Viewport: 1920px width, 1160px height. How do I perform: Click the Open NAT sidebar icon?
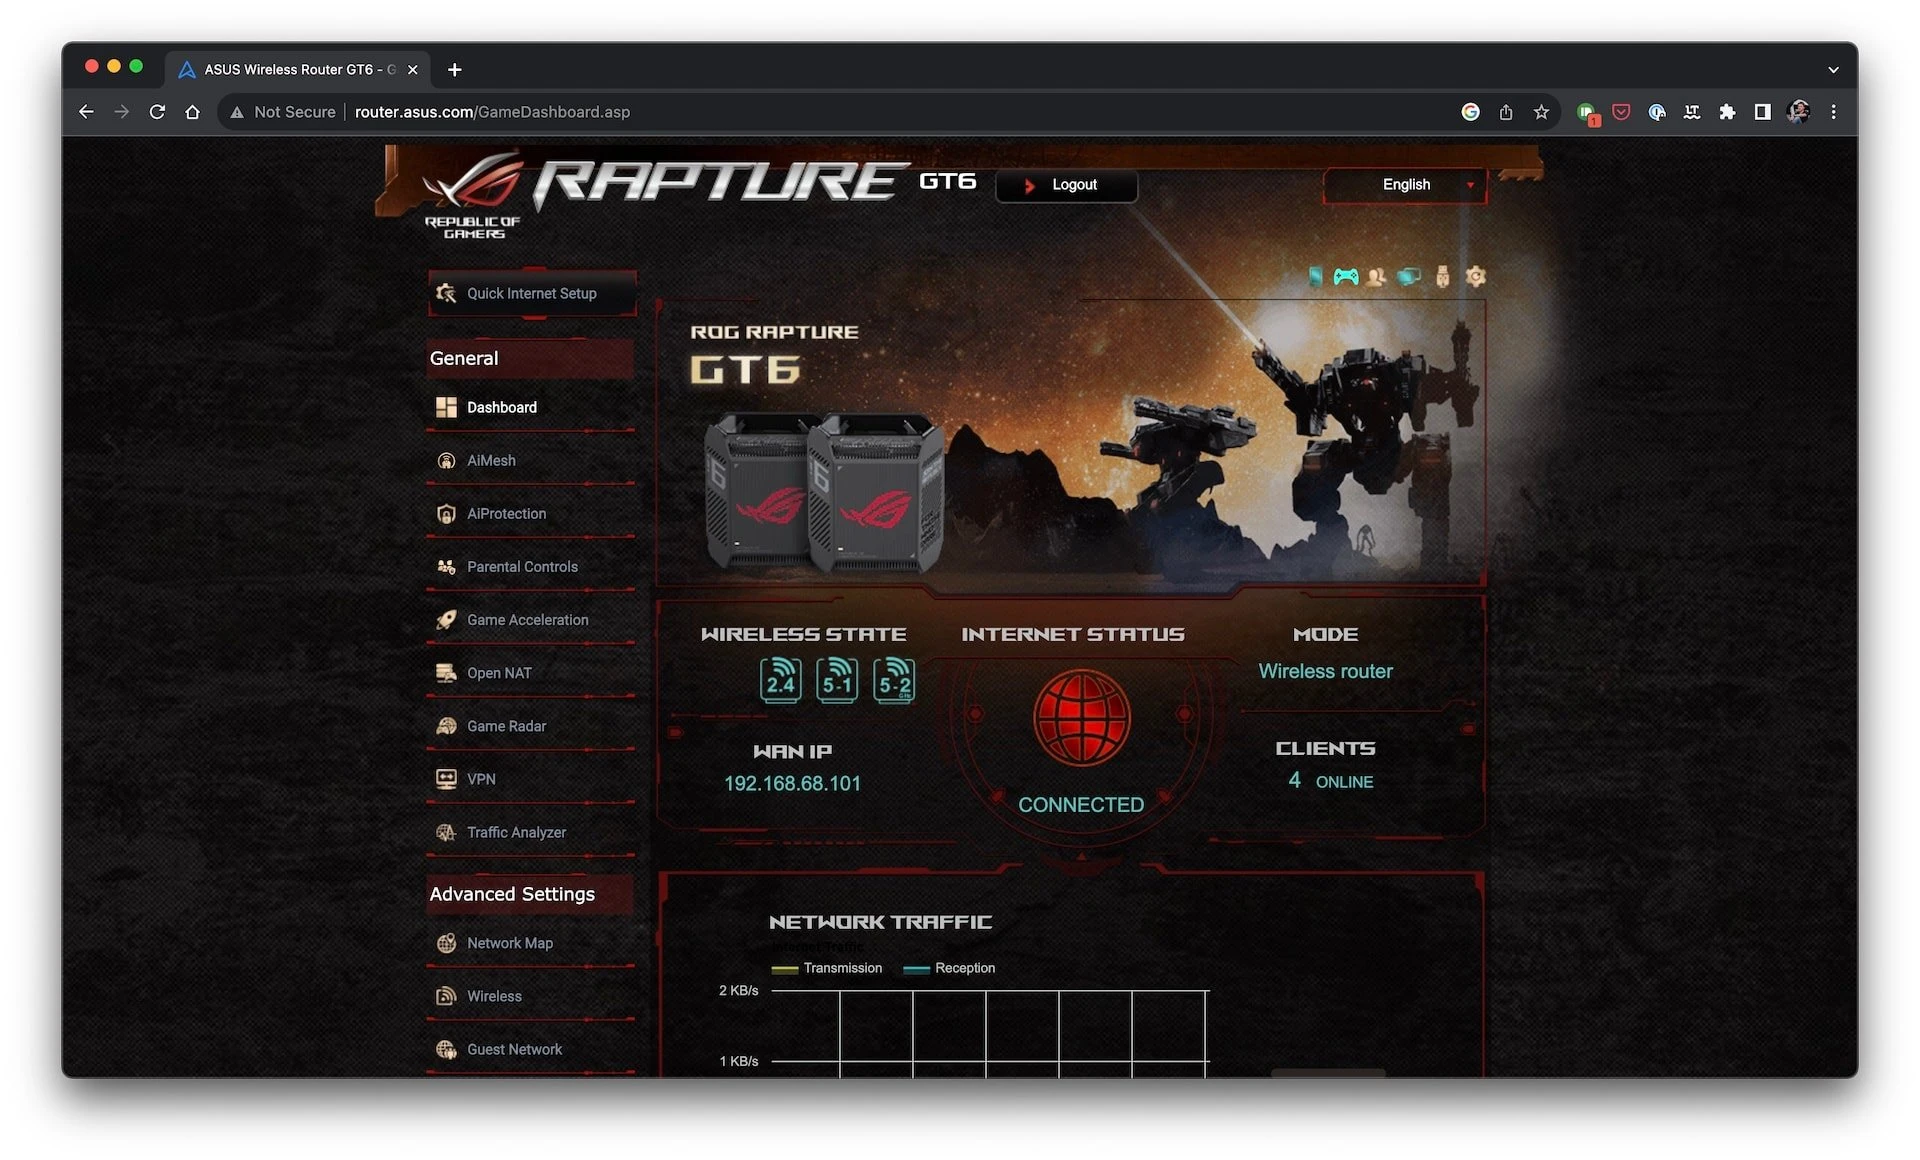[x=446, y=673]
